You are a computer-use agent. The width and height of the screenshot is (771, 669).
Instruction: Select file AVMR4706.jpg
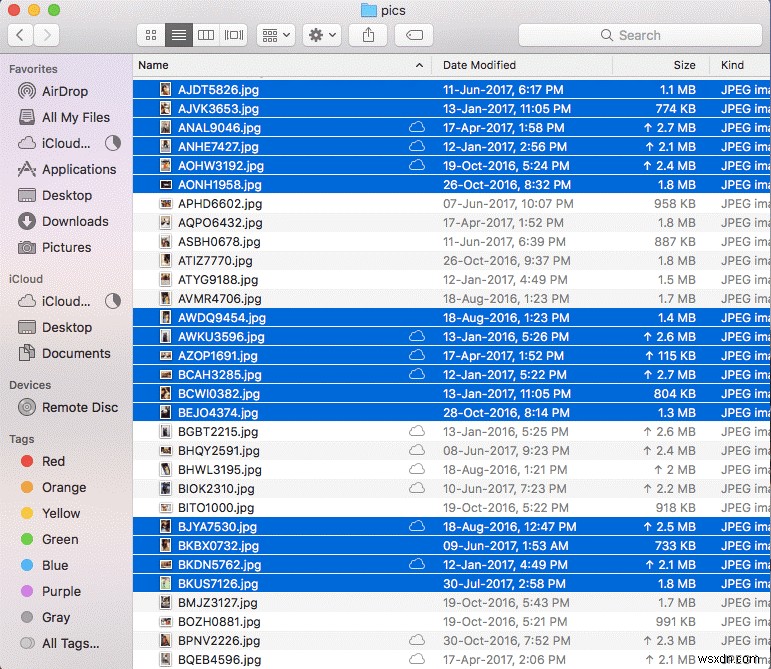point(451,299)
